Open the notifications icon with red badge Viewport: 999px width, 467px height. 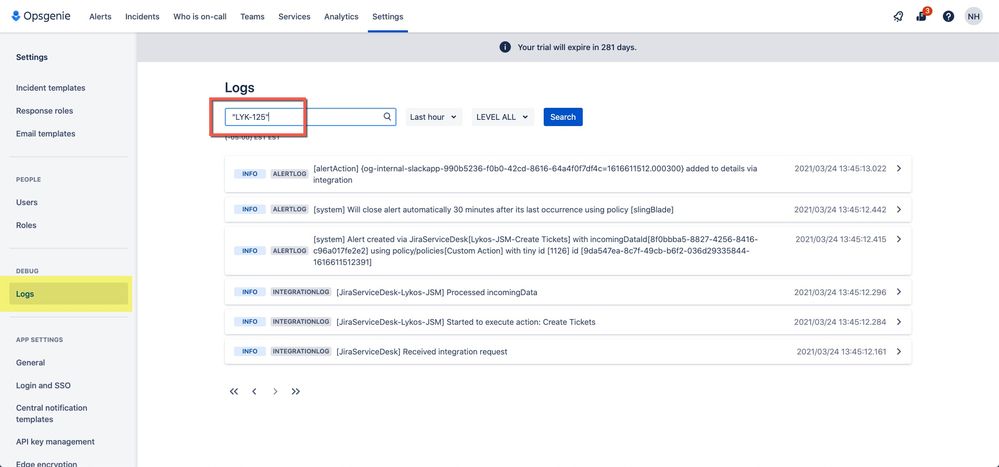pyautogui.click(x=923, y=16)
